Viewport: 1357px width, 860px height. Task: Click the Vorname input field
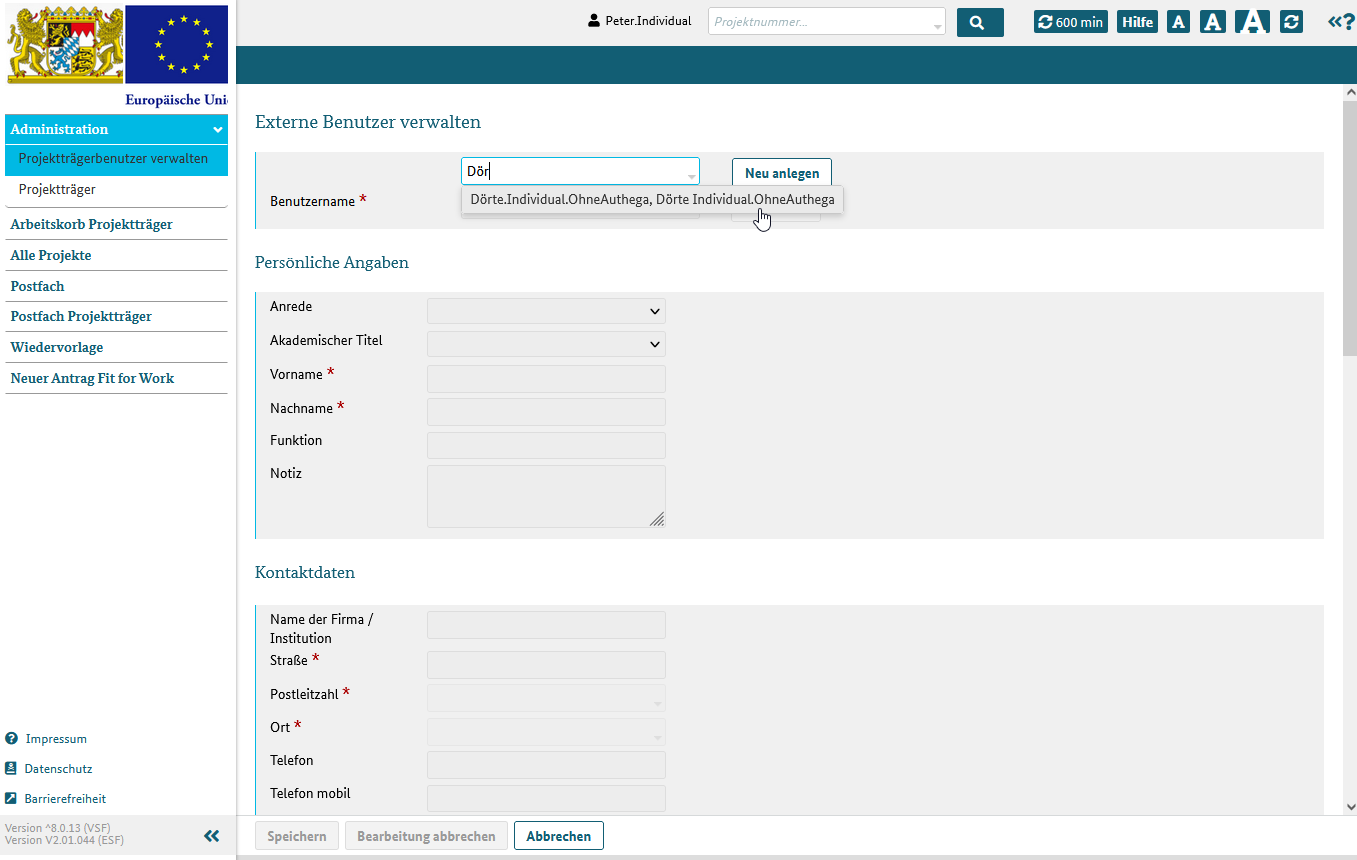point(546,379)
